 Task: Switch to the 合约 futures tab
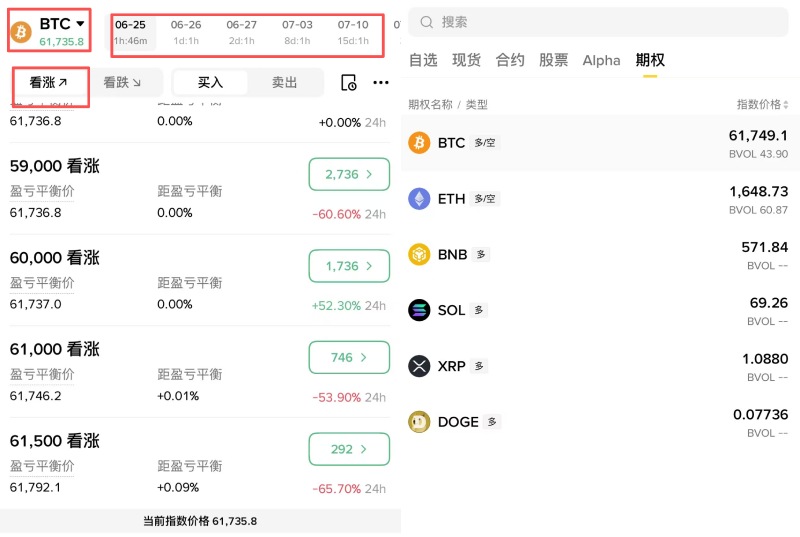pyautogui.click(x=510, y=60)
